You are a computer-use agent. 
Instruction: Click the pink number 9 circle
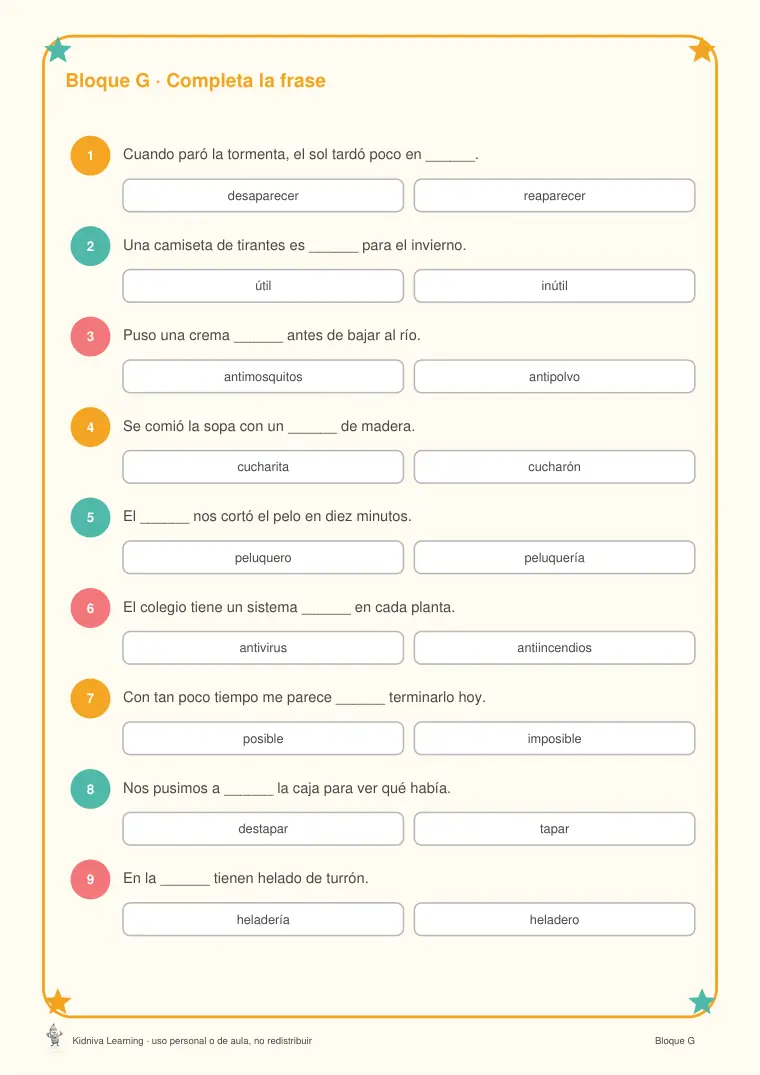pos(90,880)
